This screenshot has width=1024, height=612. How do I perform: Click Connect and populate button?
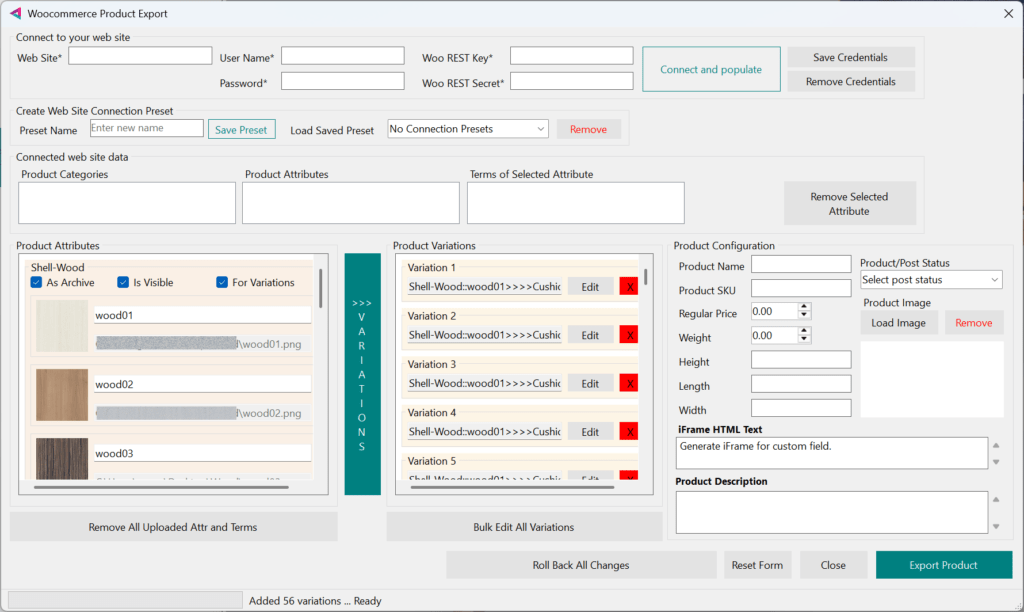(x=711, y=70)
